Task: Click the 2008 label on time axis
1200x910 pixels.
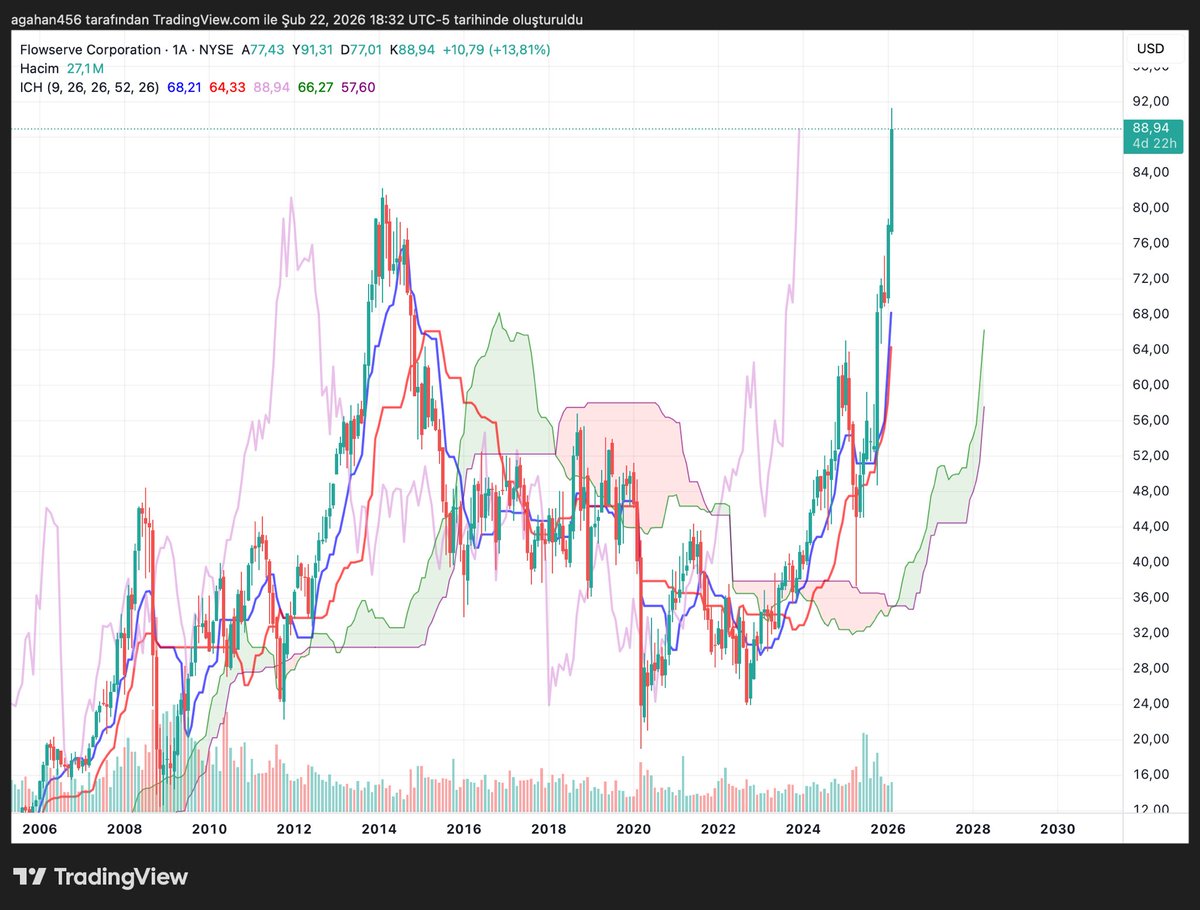Action: click(123, 829)
